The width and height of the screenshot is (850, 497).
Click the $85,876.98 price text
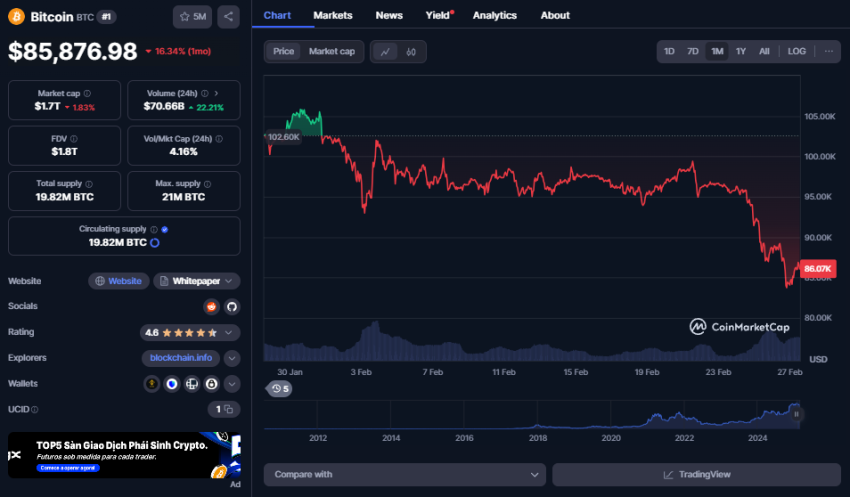pos(73,51)
